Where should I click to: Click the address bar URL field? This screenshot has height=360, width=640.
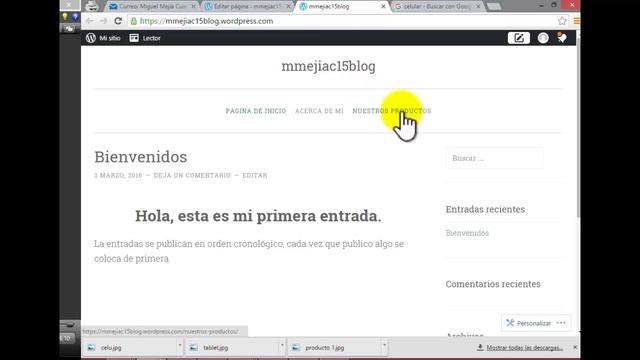click(x=347, y=21)
